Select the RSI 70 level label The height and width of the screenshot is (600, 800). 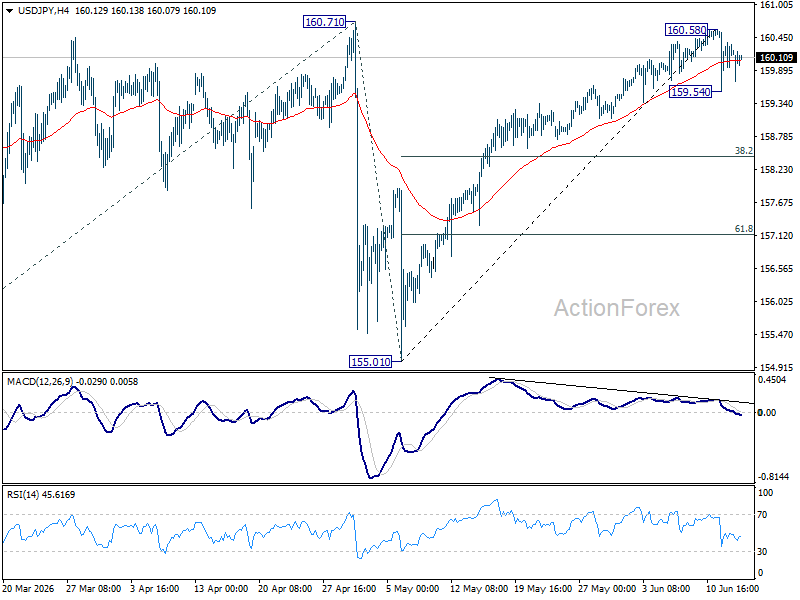click(x=762, y=515)
